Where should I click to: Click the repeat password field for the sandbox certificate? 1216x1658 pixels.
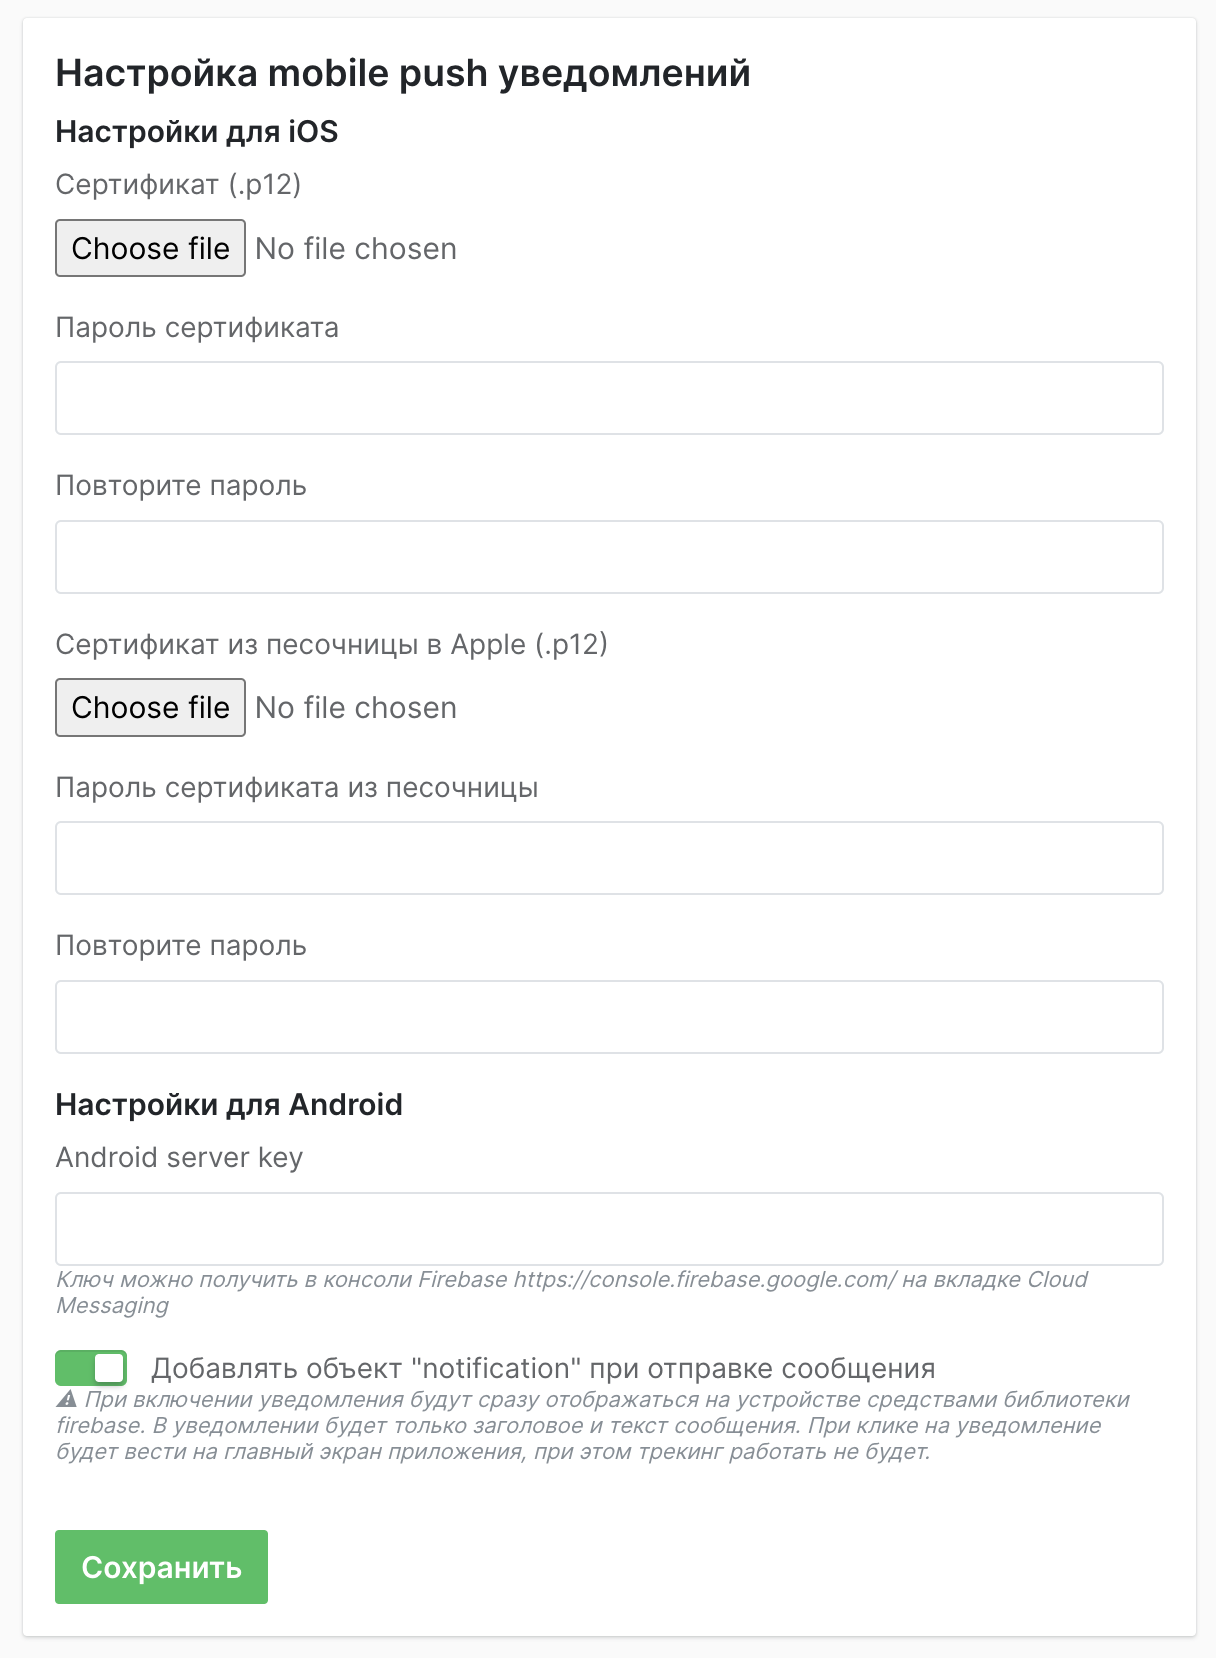pyautogui.click(x=609, y=1017)
